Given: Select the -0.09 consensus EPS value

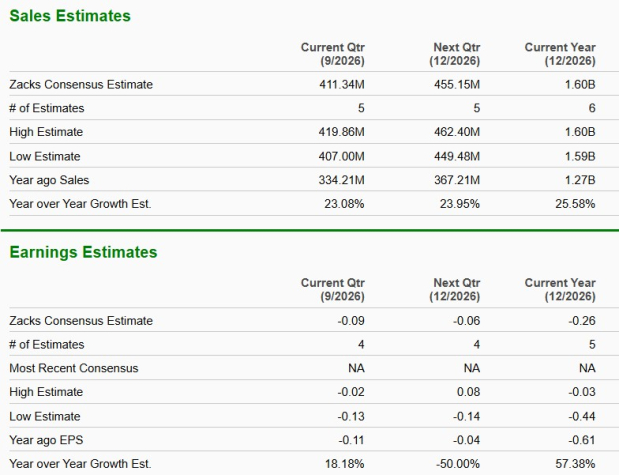Looking at the screenshot, I should click(x=351, y=321).
